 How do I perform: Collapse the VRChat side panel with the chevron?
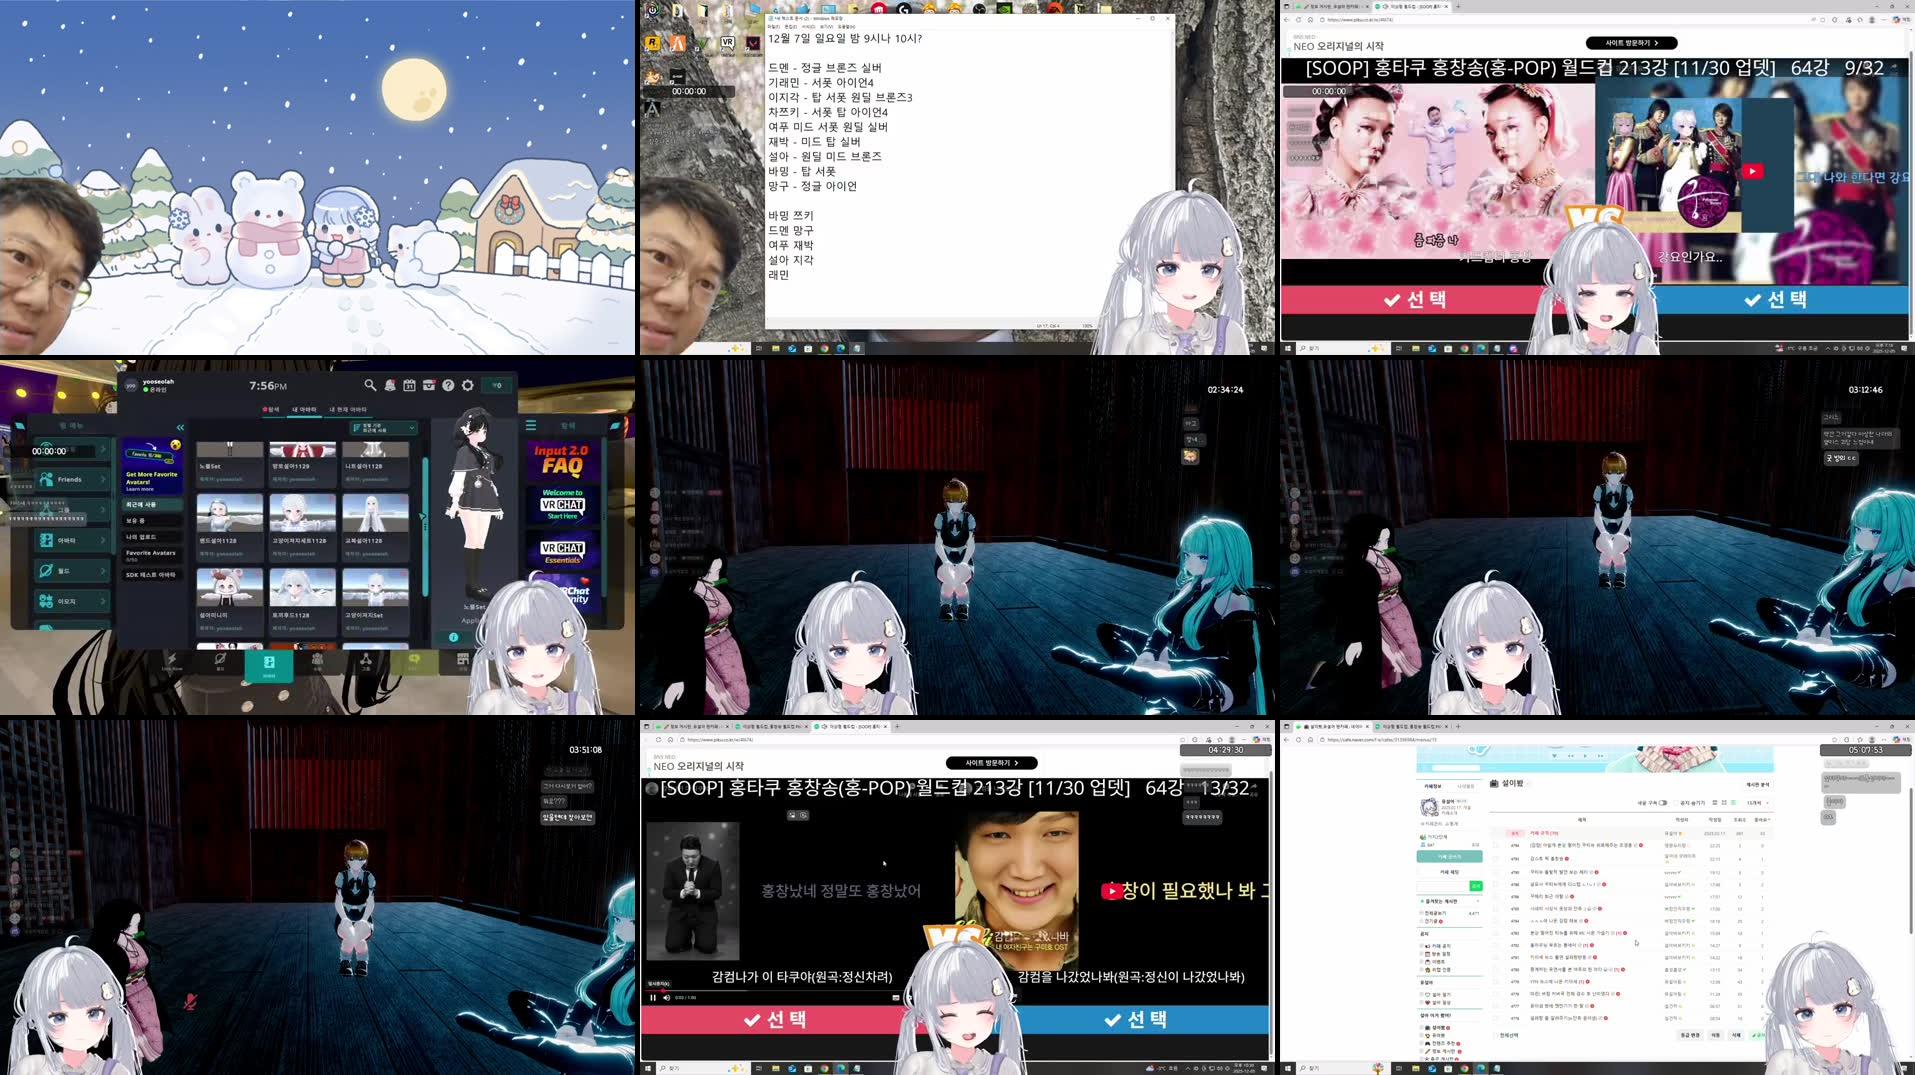pos(180,427)
